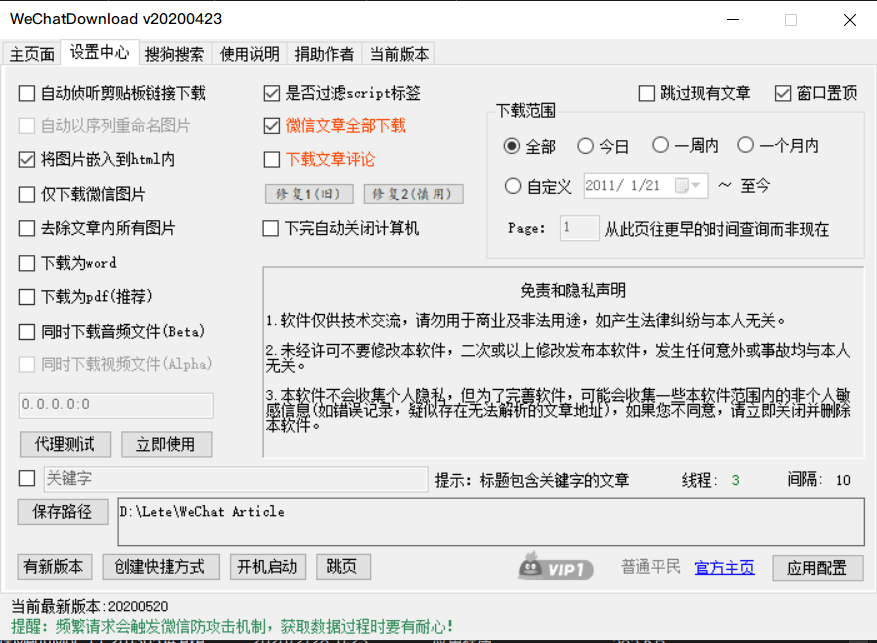Check 跳过现有文章 option

(x=647, y=94)
